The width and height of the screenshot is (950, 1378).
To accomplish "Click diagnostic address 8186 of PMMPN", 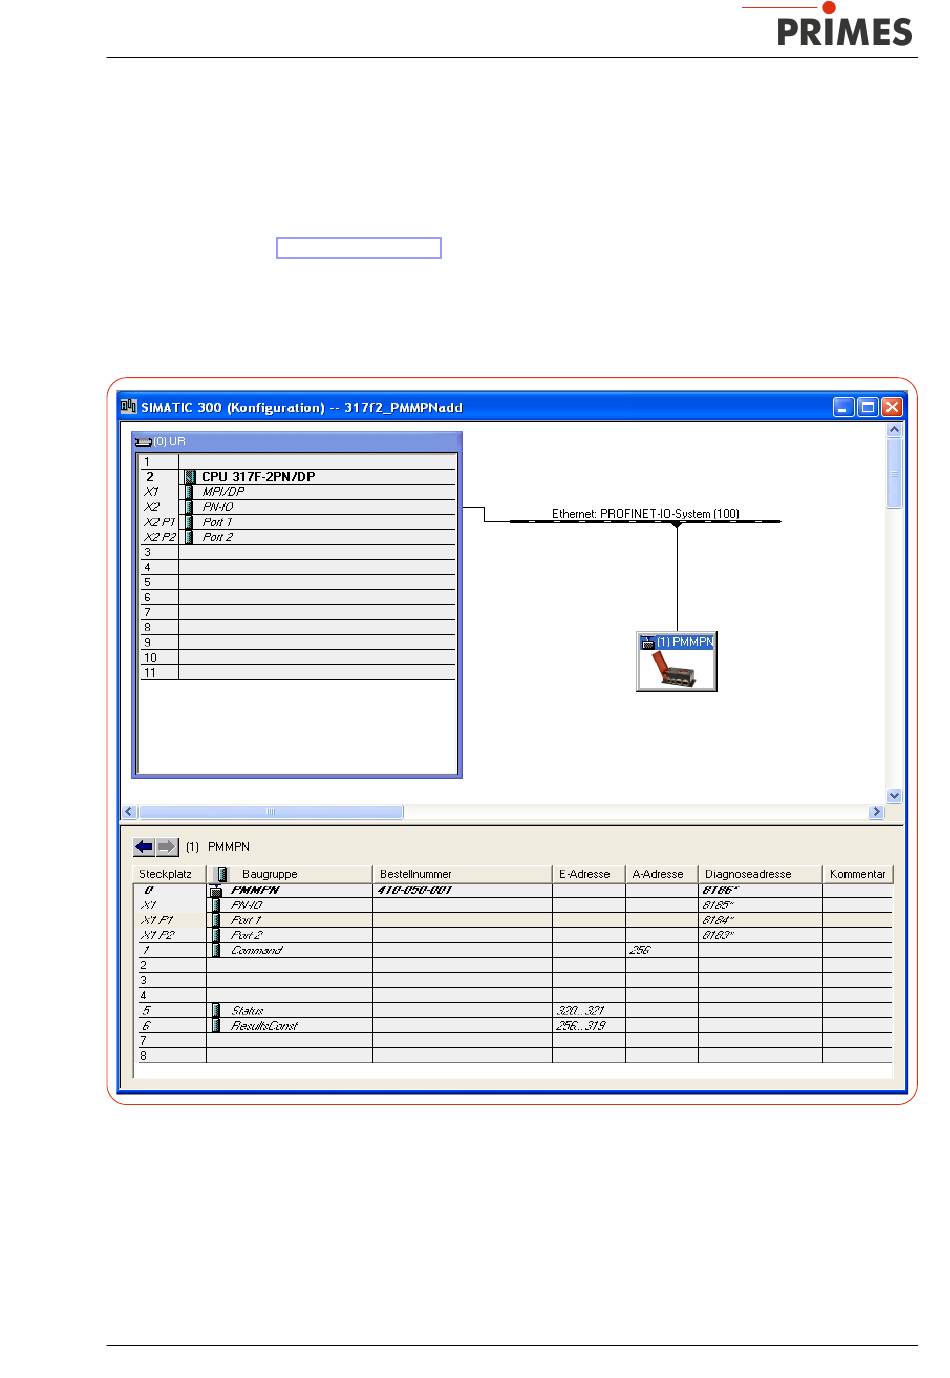I will (x=719, y=889).
